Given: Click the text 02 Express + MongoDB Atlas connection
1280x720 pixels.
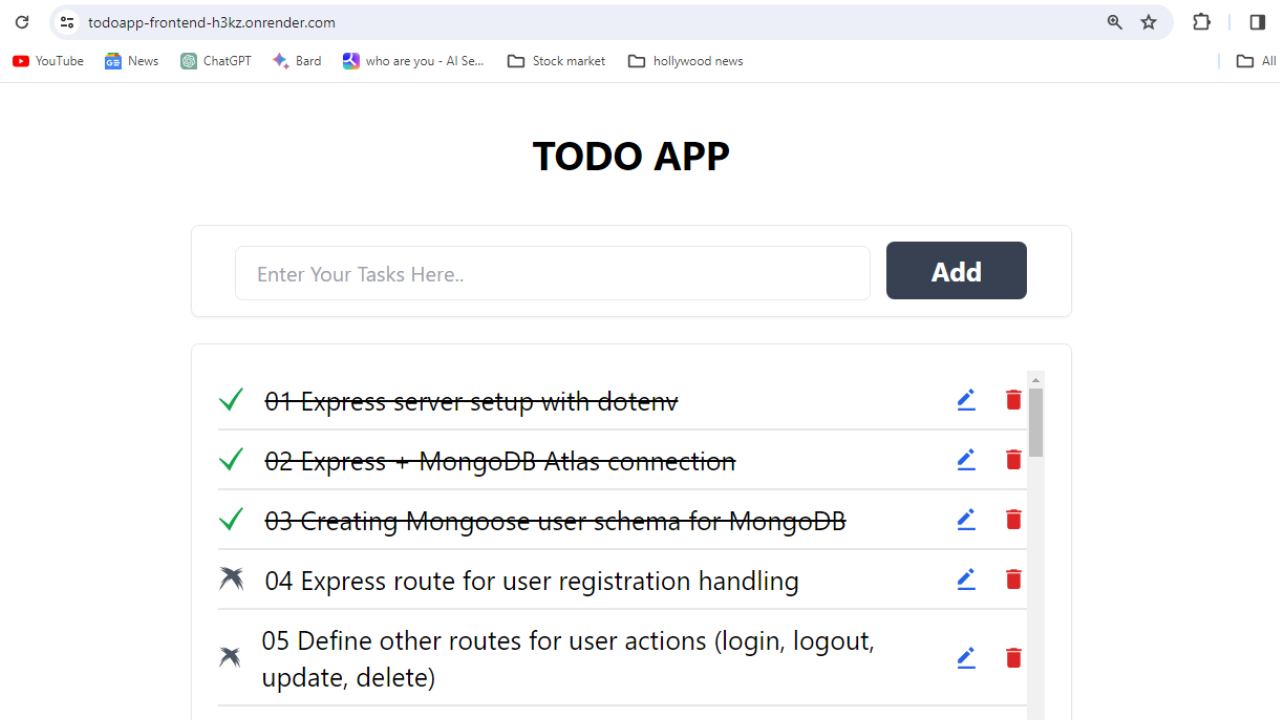Looking at the screenshot, I should 500,461.
